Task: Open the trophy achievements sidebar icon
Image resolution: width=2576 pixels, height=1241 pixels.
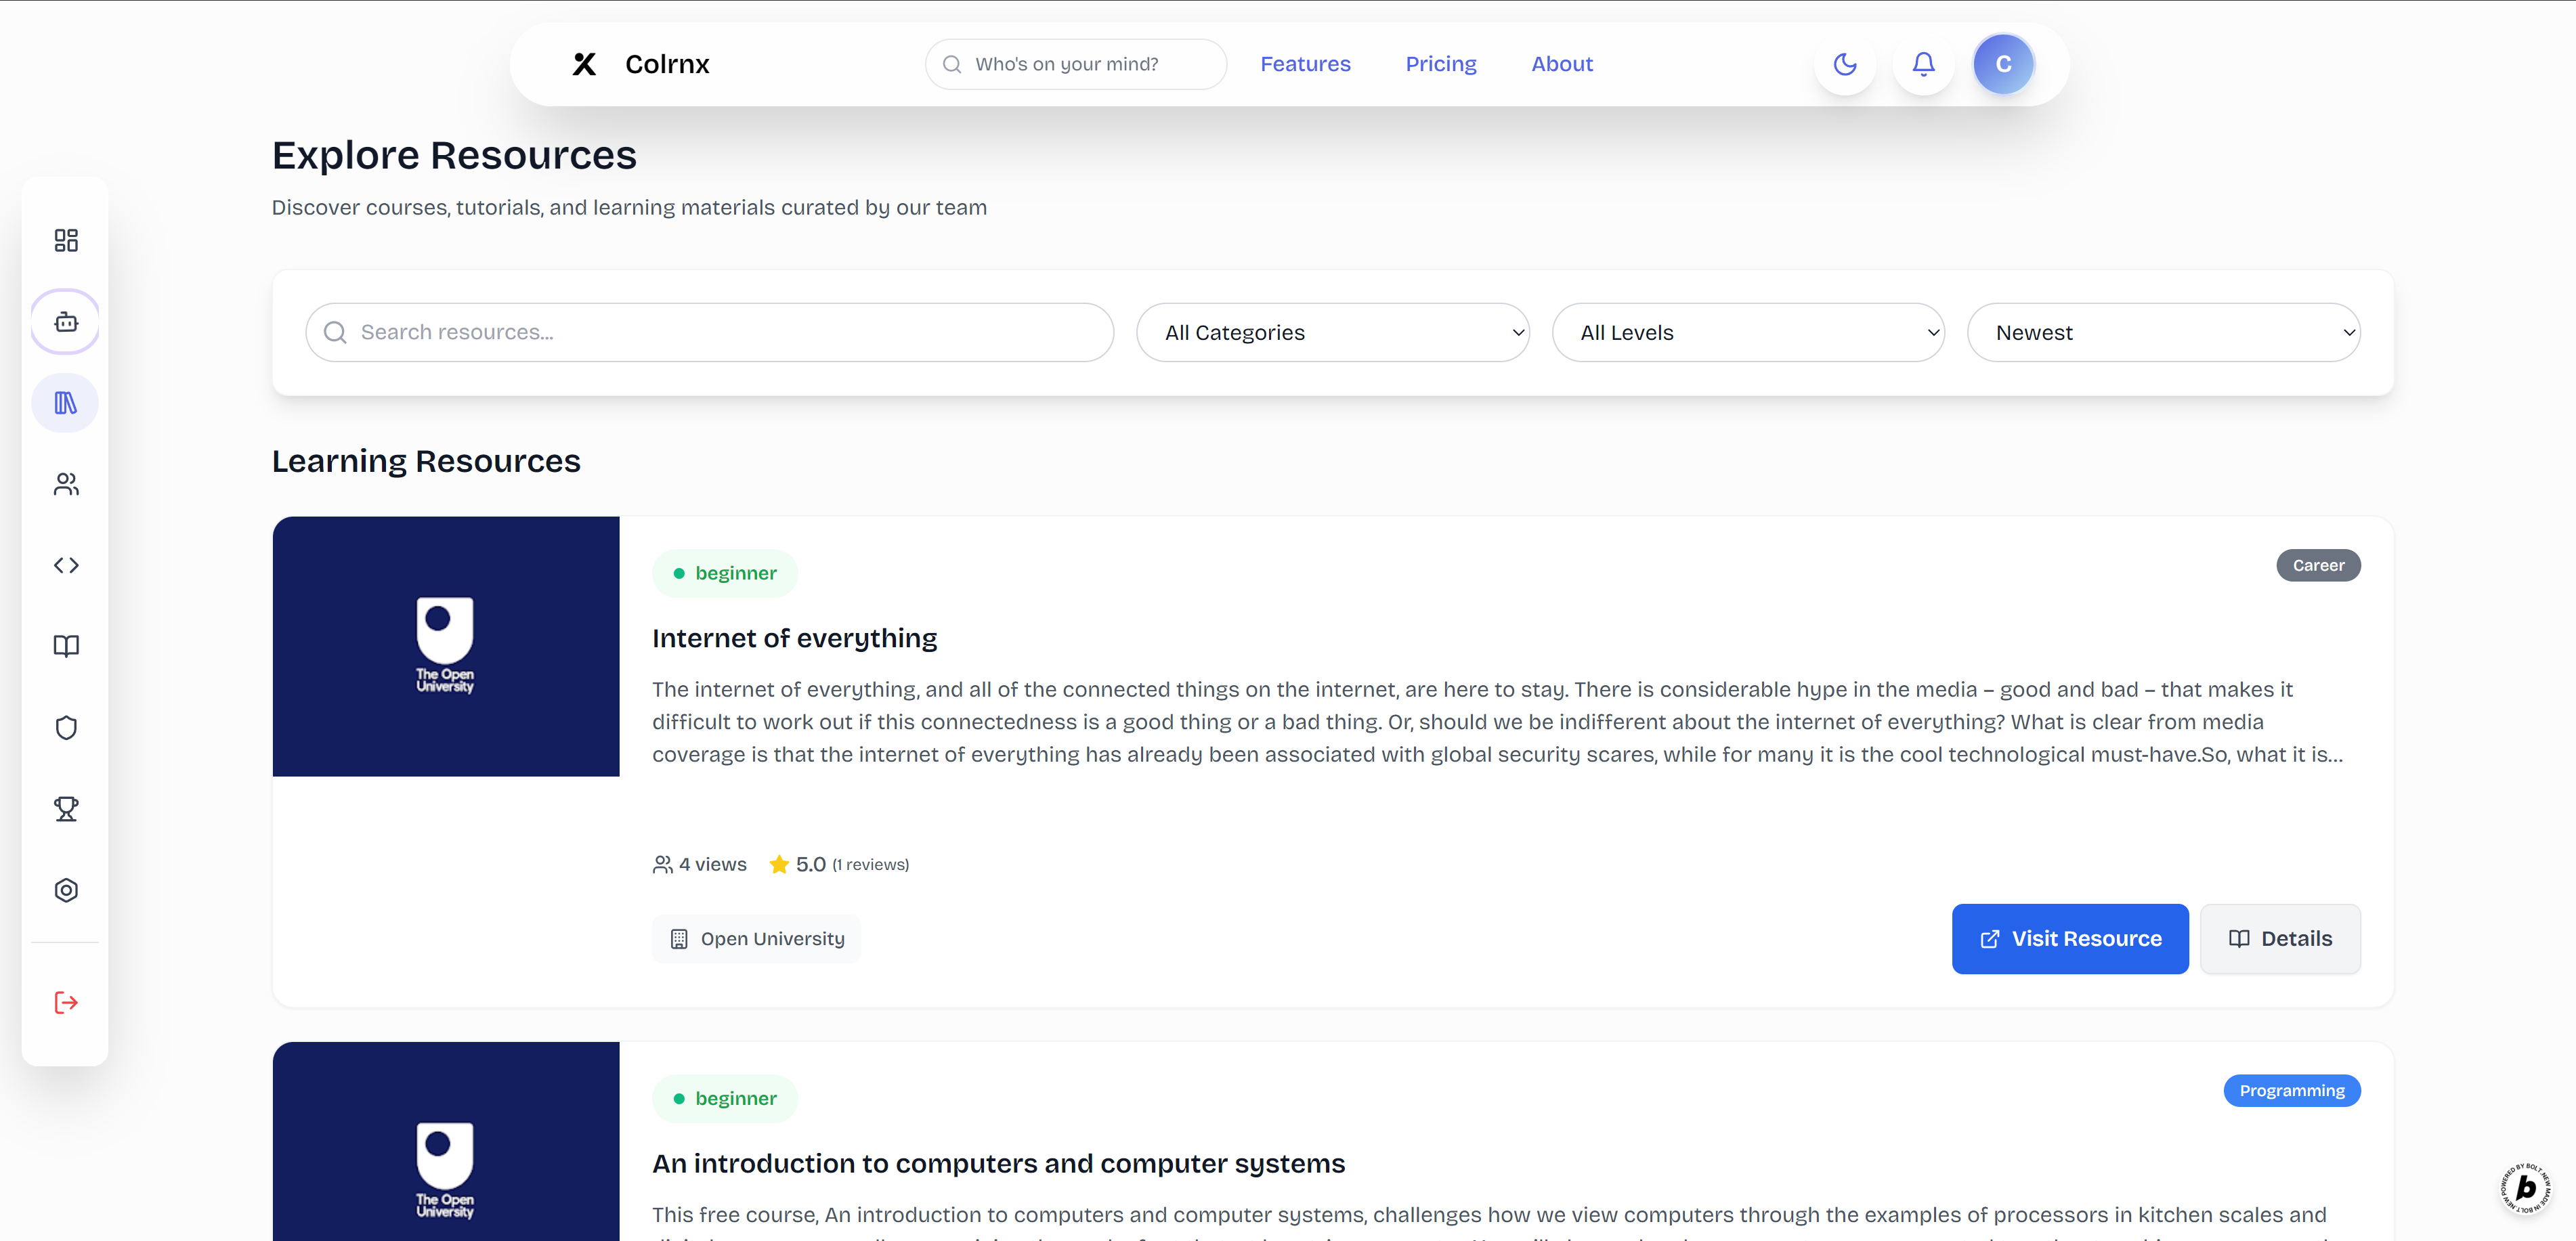Action: click(x=66, y=808)
